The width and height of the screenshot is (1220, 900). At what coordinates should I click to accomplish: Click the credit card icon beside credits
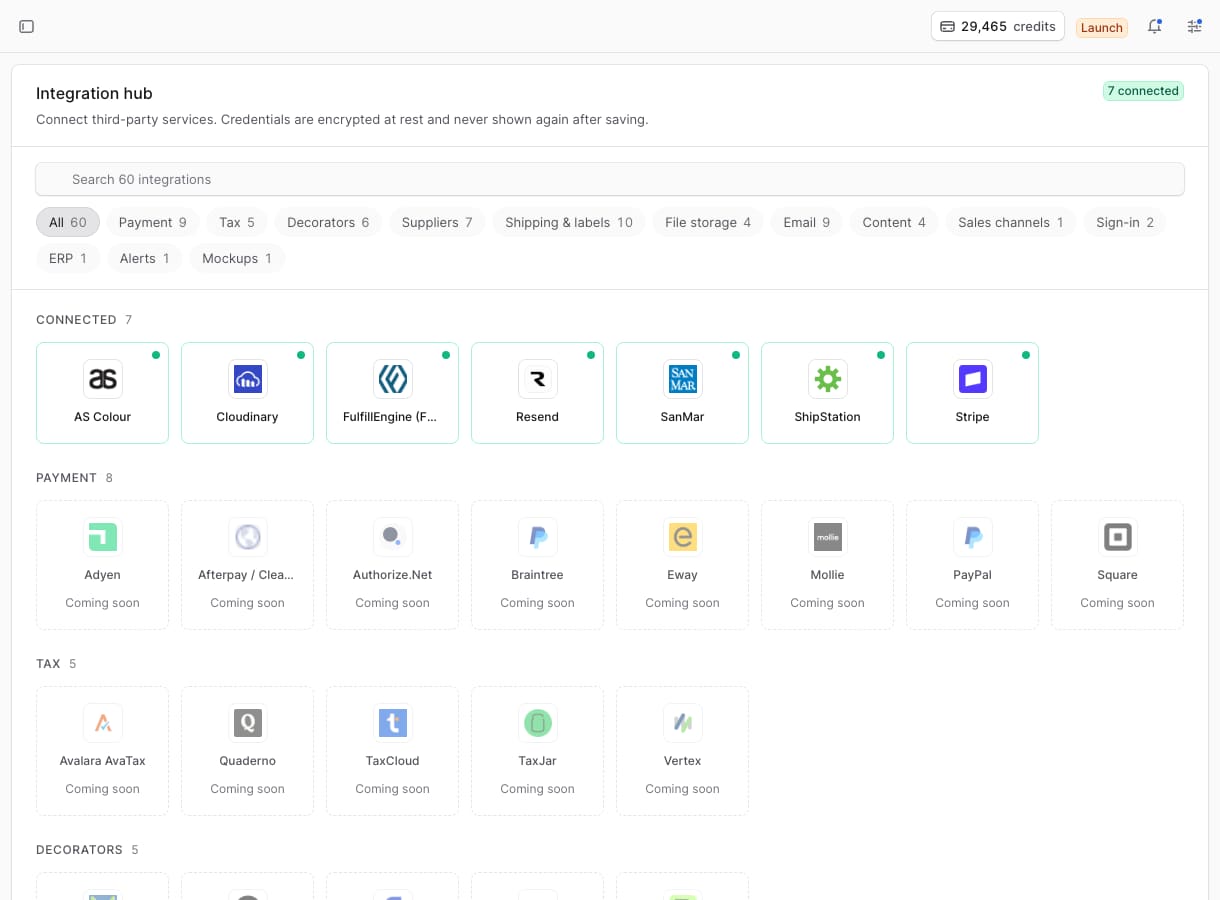click(x=947, y=26)
